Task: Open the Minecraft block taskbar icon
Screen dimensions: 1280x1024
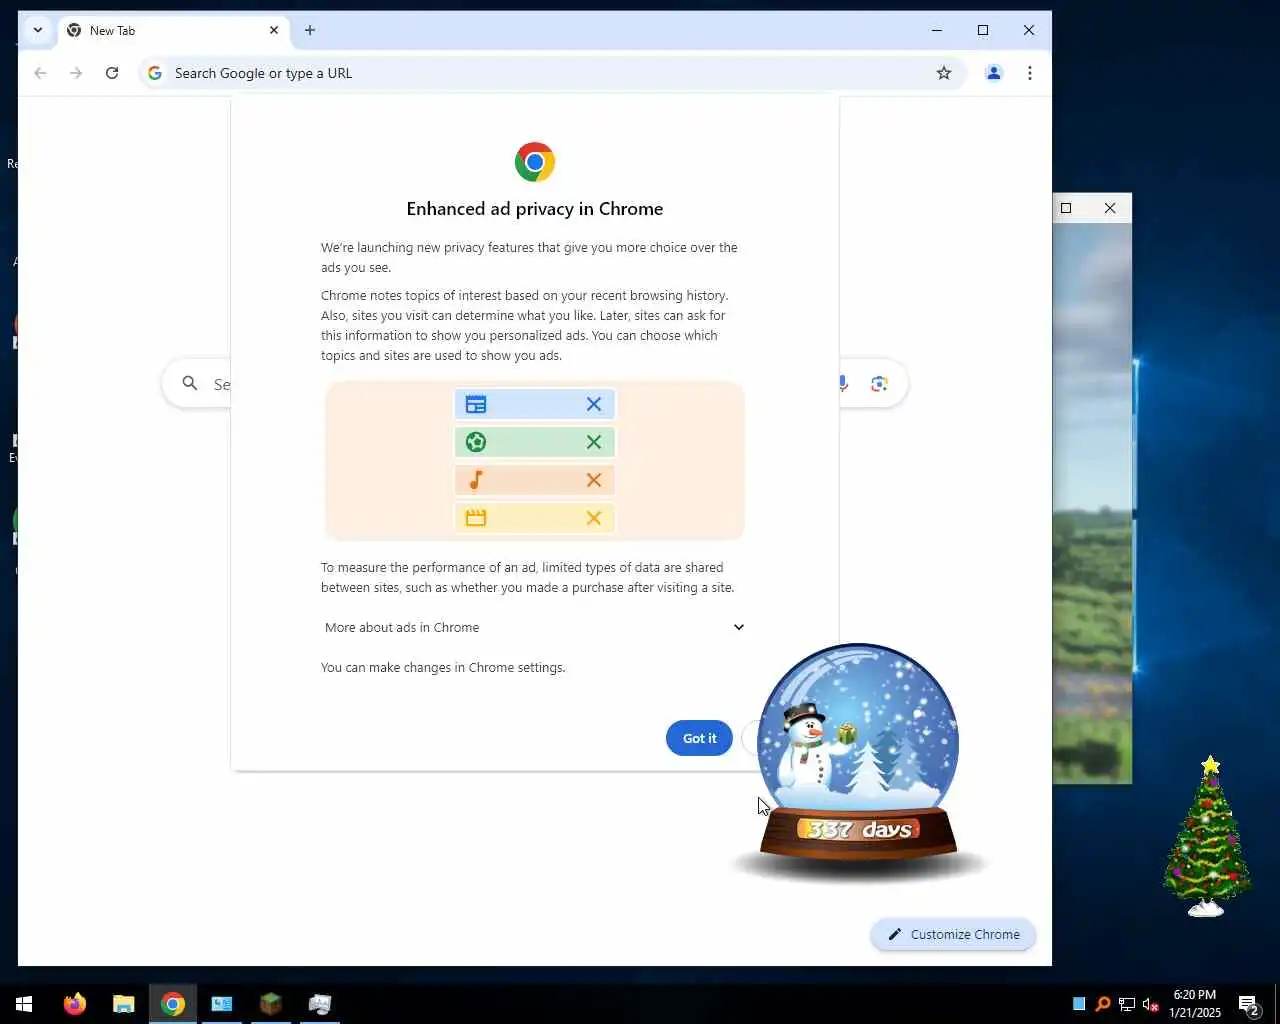Action: (x=271, y=1004)
